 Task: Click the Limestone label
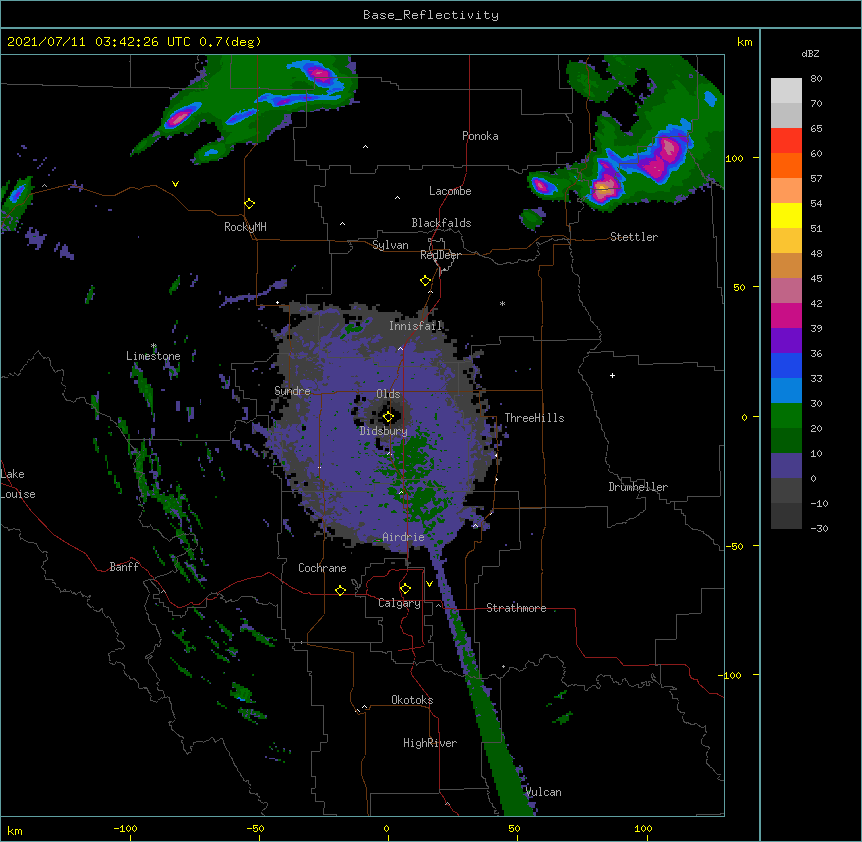coord(153,356)
